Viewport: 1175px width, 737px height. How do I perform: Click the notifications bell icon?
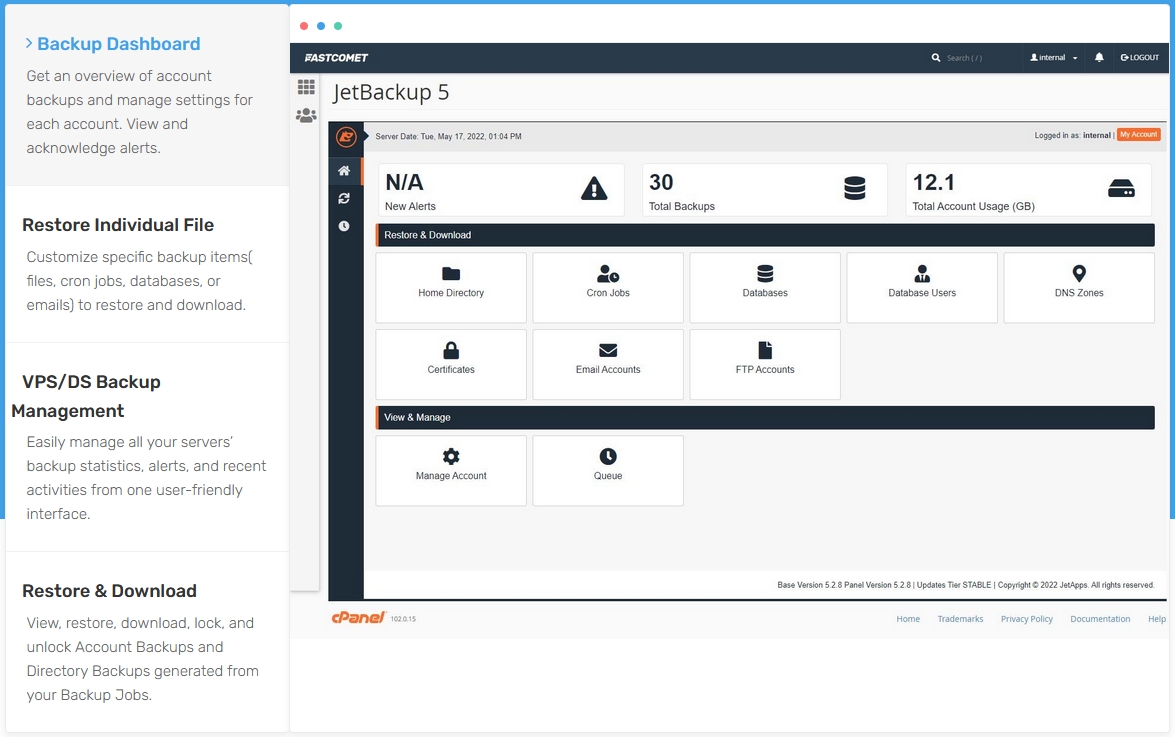coord(1099,58)
